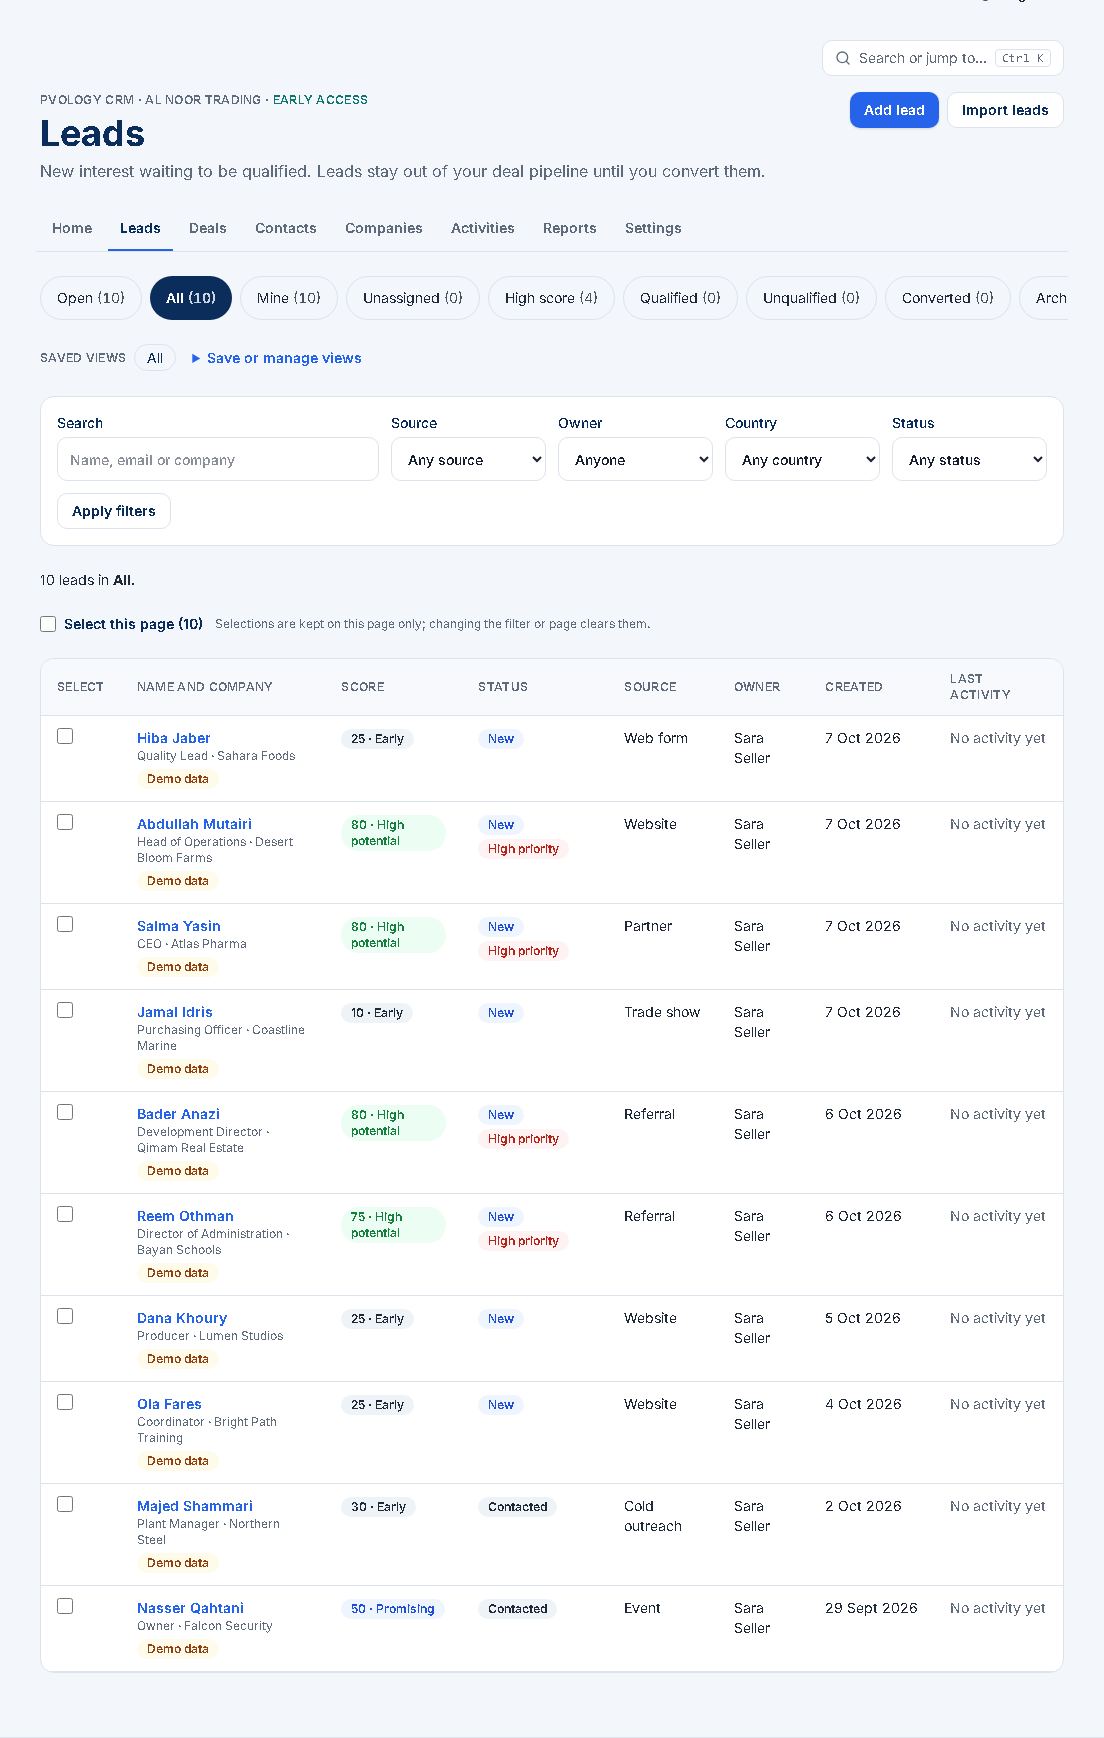Click the Cold outreach source cell
The width and height of the screenshot is (1104, 1738).
pos(653,1516)
